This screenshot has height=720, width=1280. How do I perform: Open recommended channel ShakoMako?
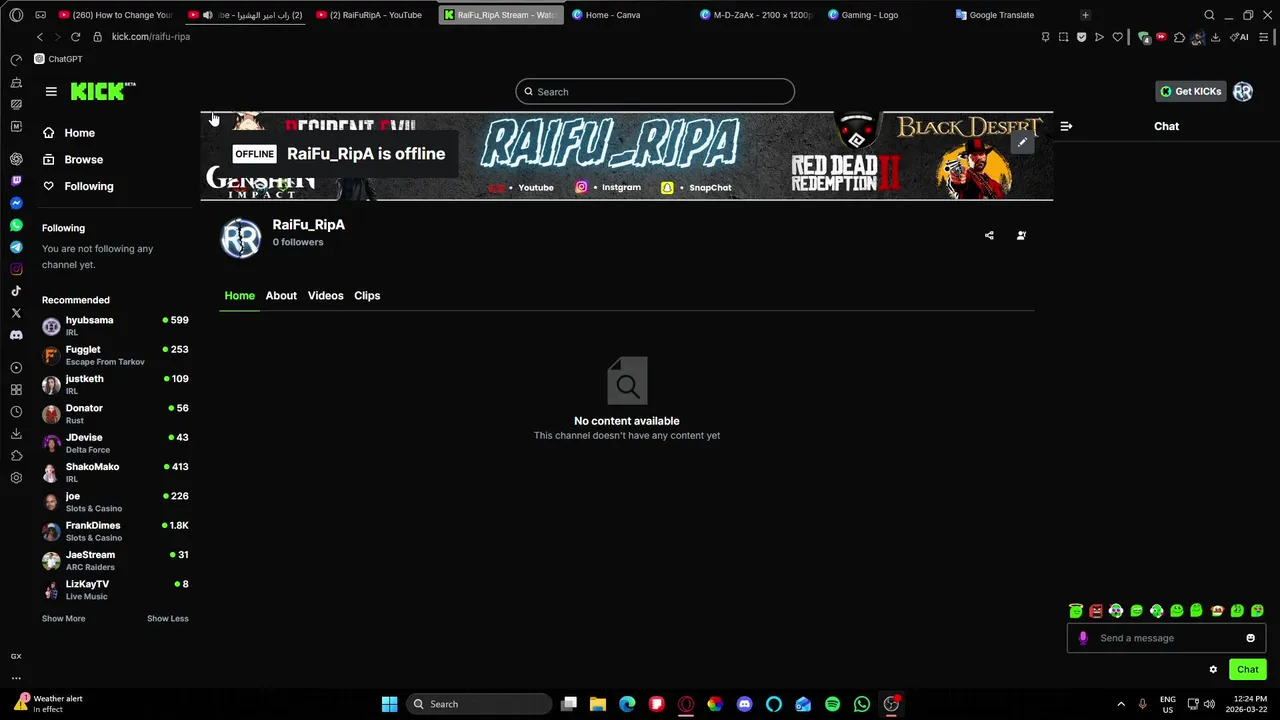(115, 472)
